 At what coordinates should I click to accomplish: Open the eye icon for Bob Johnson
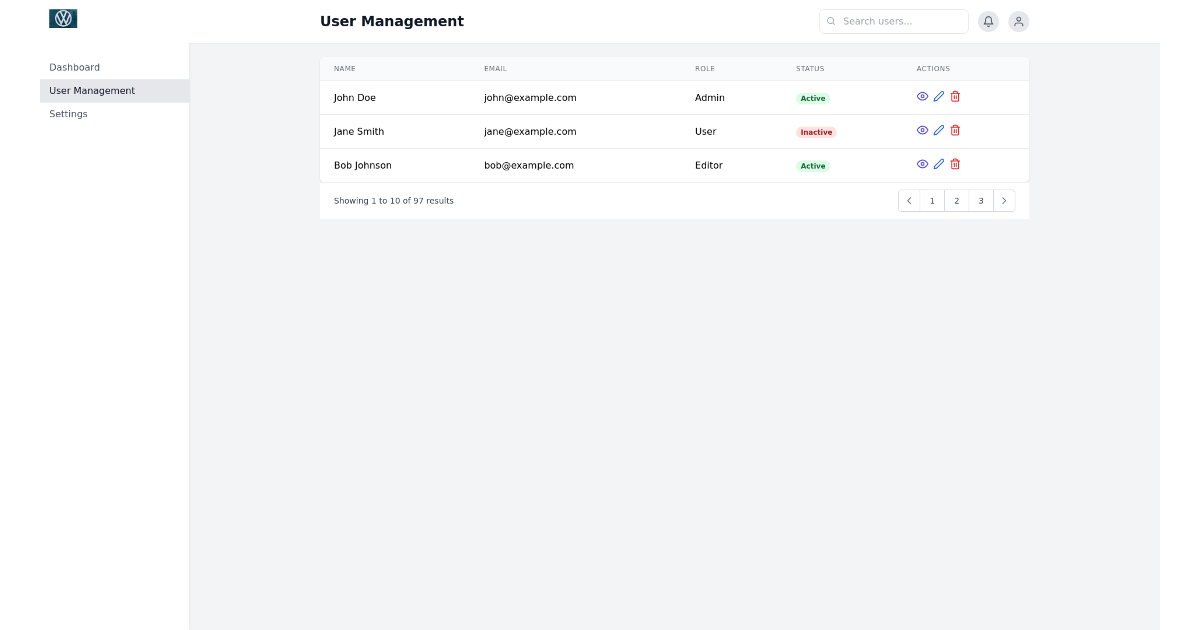[x=922, y=164]
